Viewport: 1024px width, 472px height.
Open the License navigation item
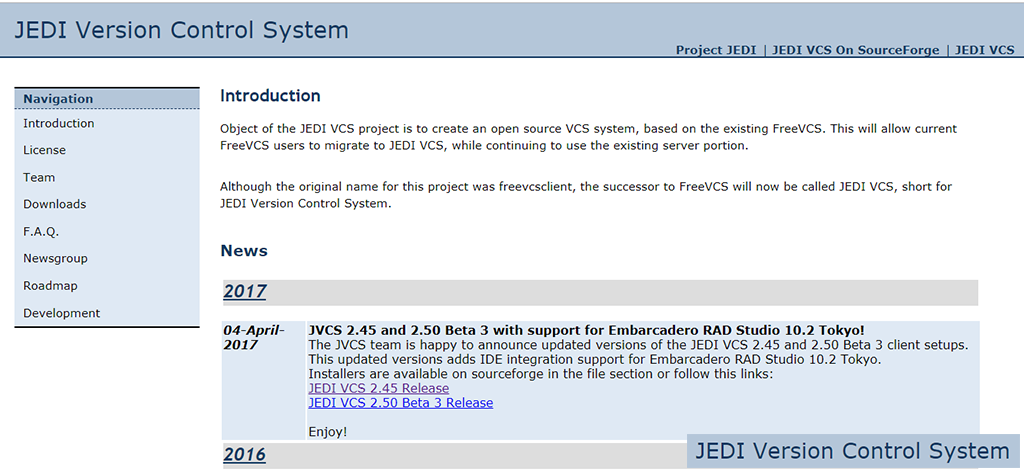[x=45, y=151]
